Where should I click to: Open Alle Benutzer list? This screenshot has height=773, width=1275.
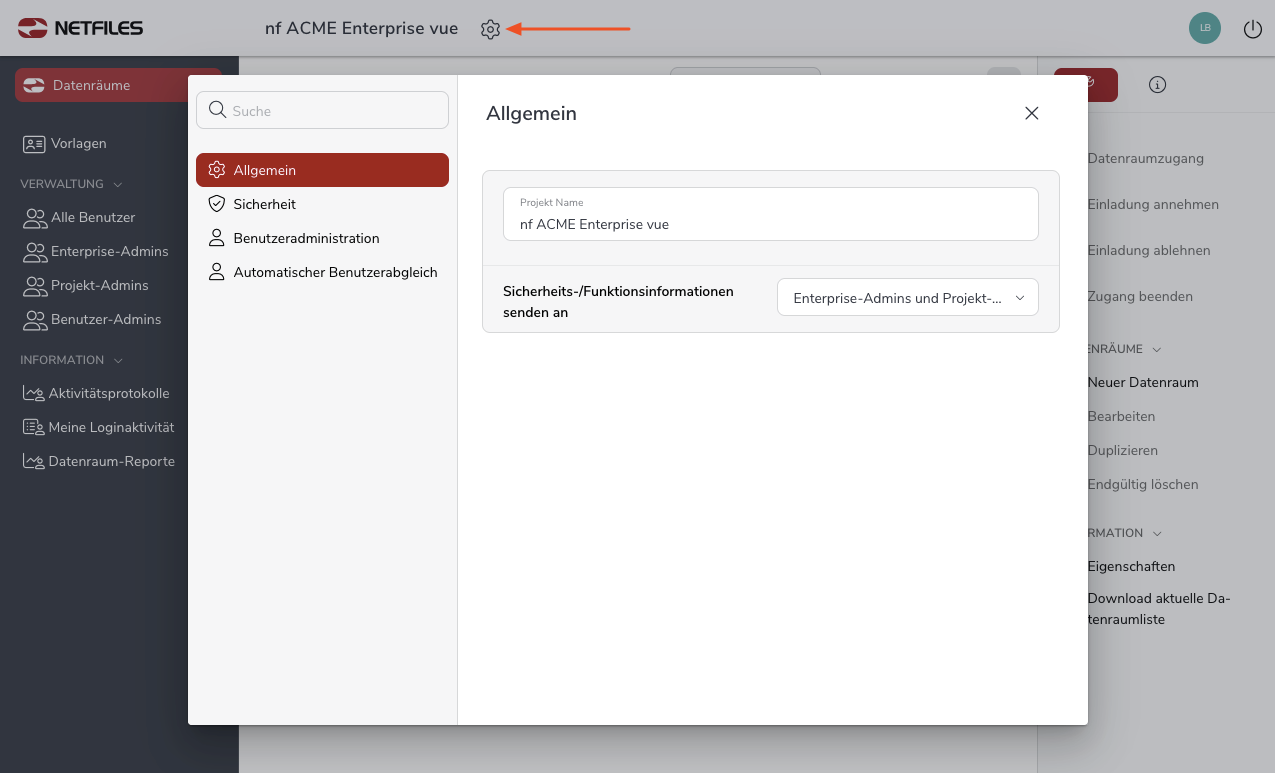[x=92, y=217]
